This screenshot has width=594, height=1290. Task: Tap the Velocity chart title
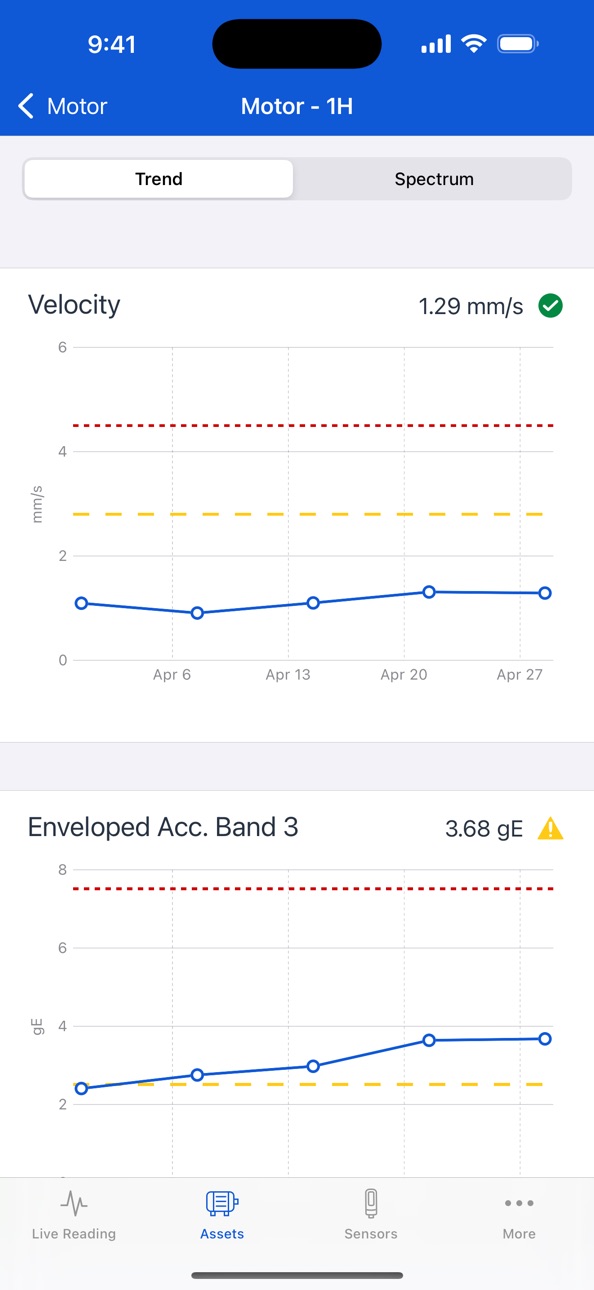(x=74, y=305)
